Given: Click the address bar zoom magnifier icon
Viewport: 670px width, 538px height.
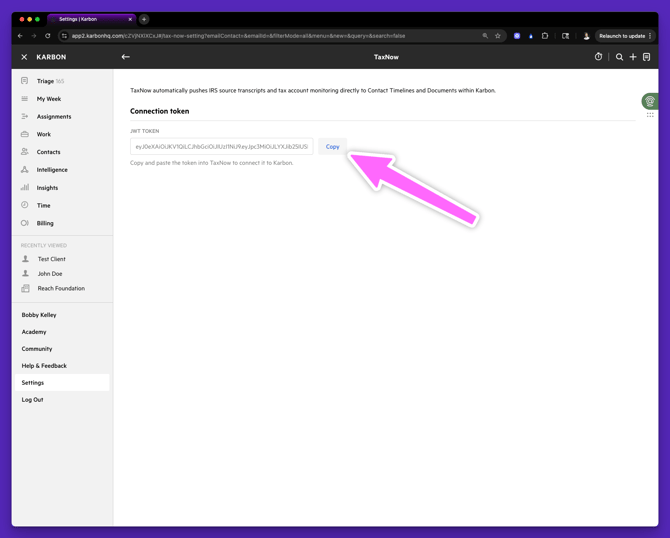Looking at the screenshot, I should click(485, 36).
